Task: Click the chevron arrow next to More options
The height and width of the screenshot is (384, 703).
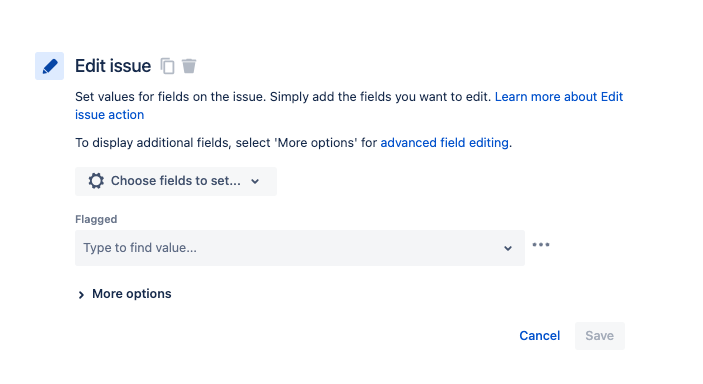Action: (81, 295)
